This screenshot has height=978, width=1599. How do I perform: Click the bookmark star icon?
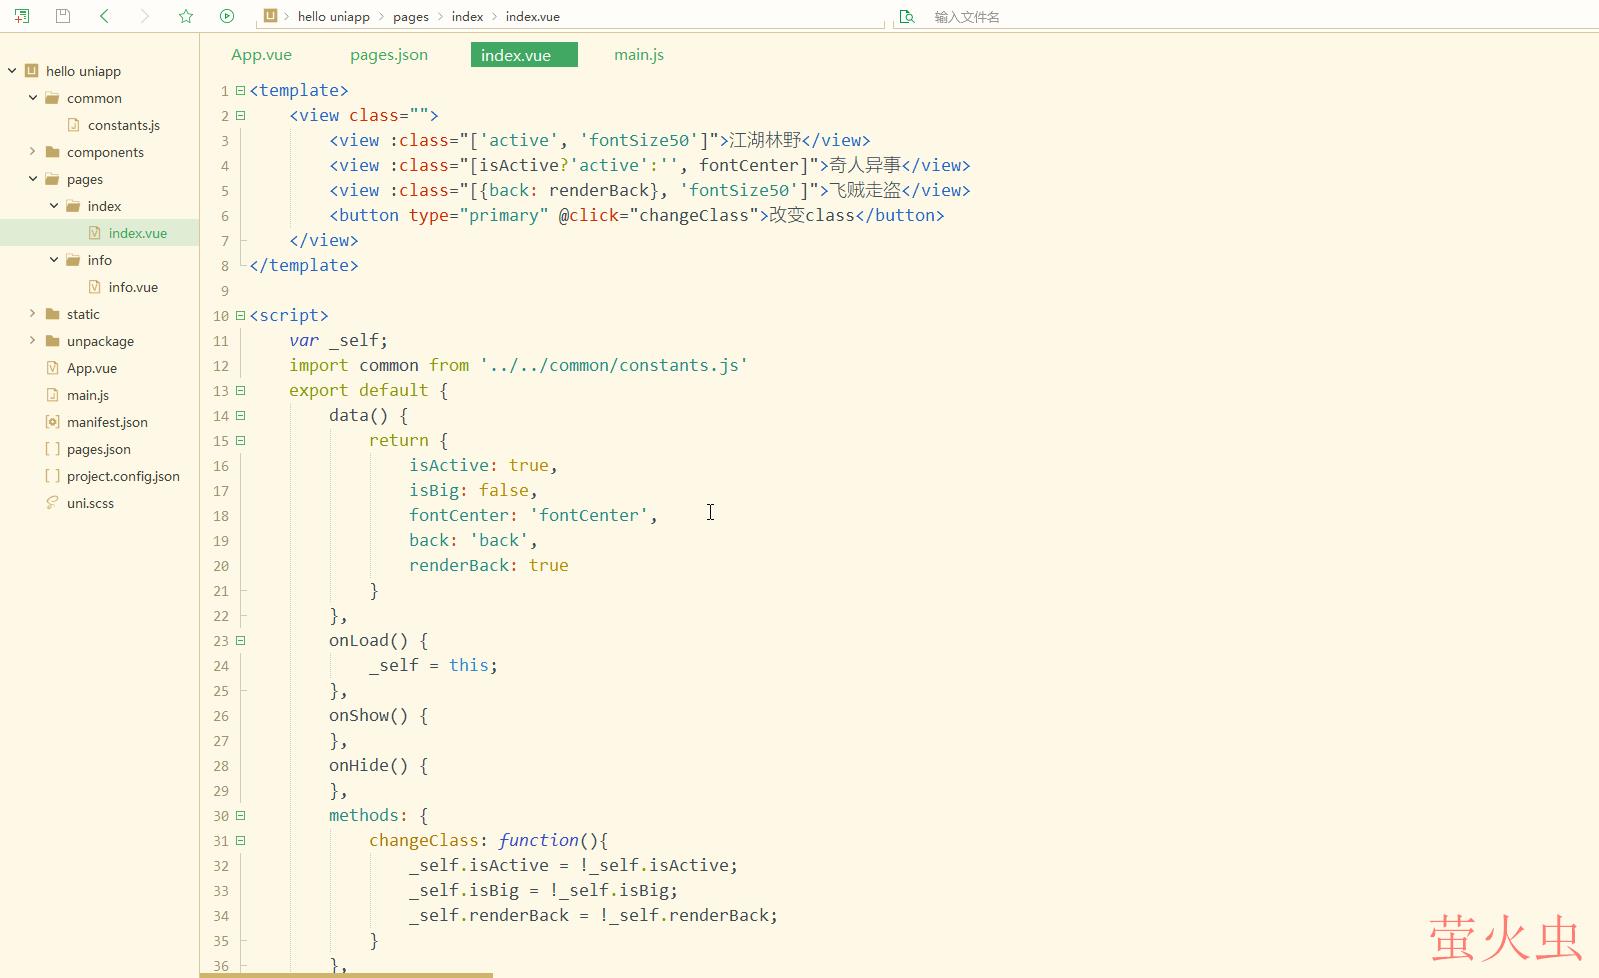[x=186, y=16]
